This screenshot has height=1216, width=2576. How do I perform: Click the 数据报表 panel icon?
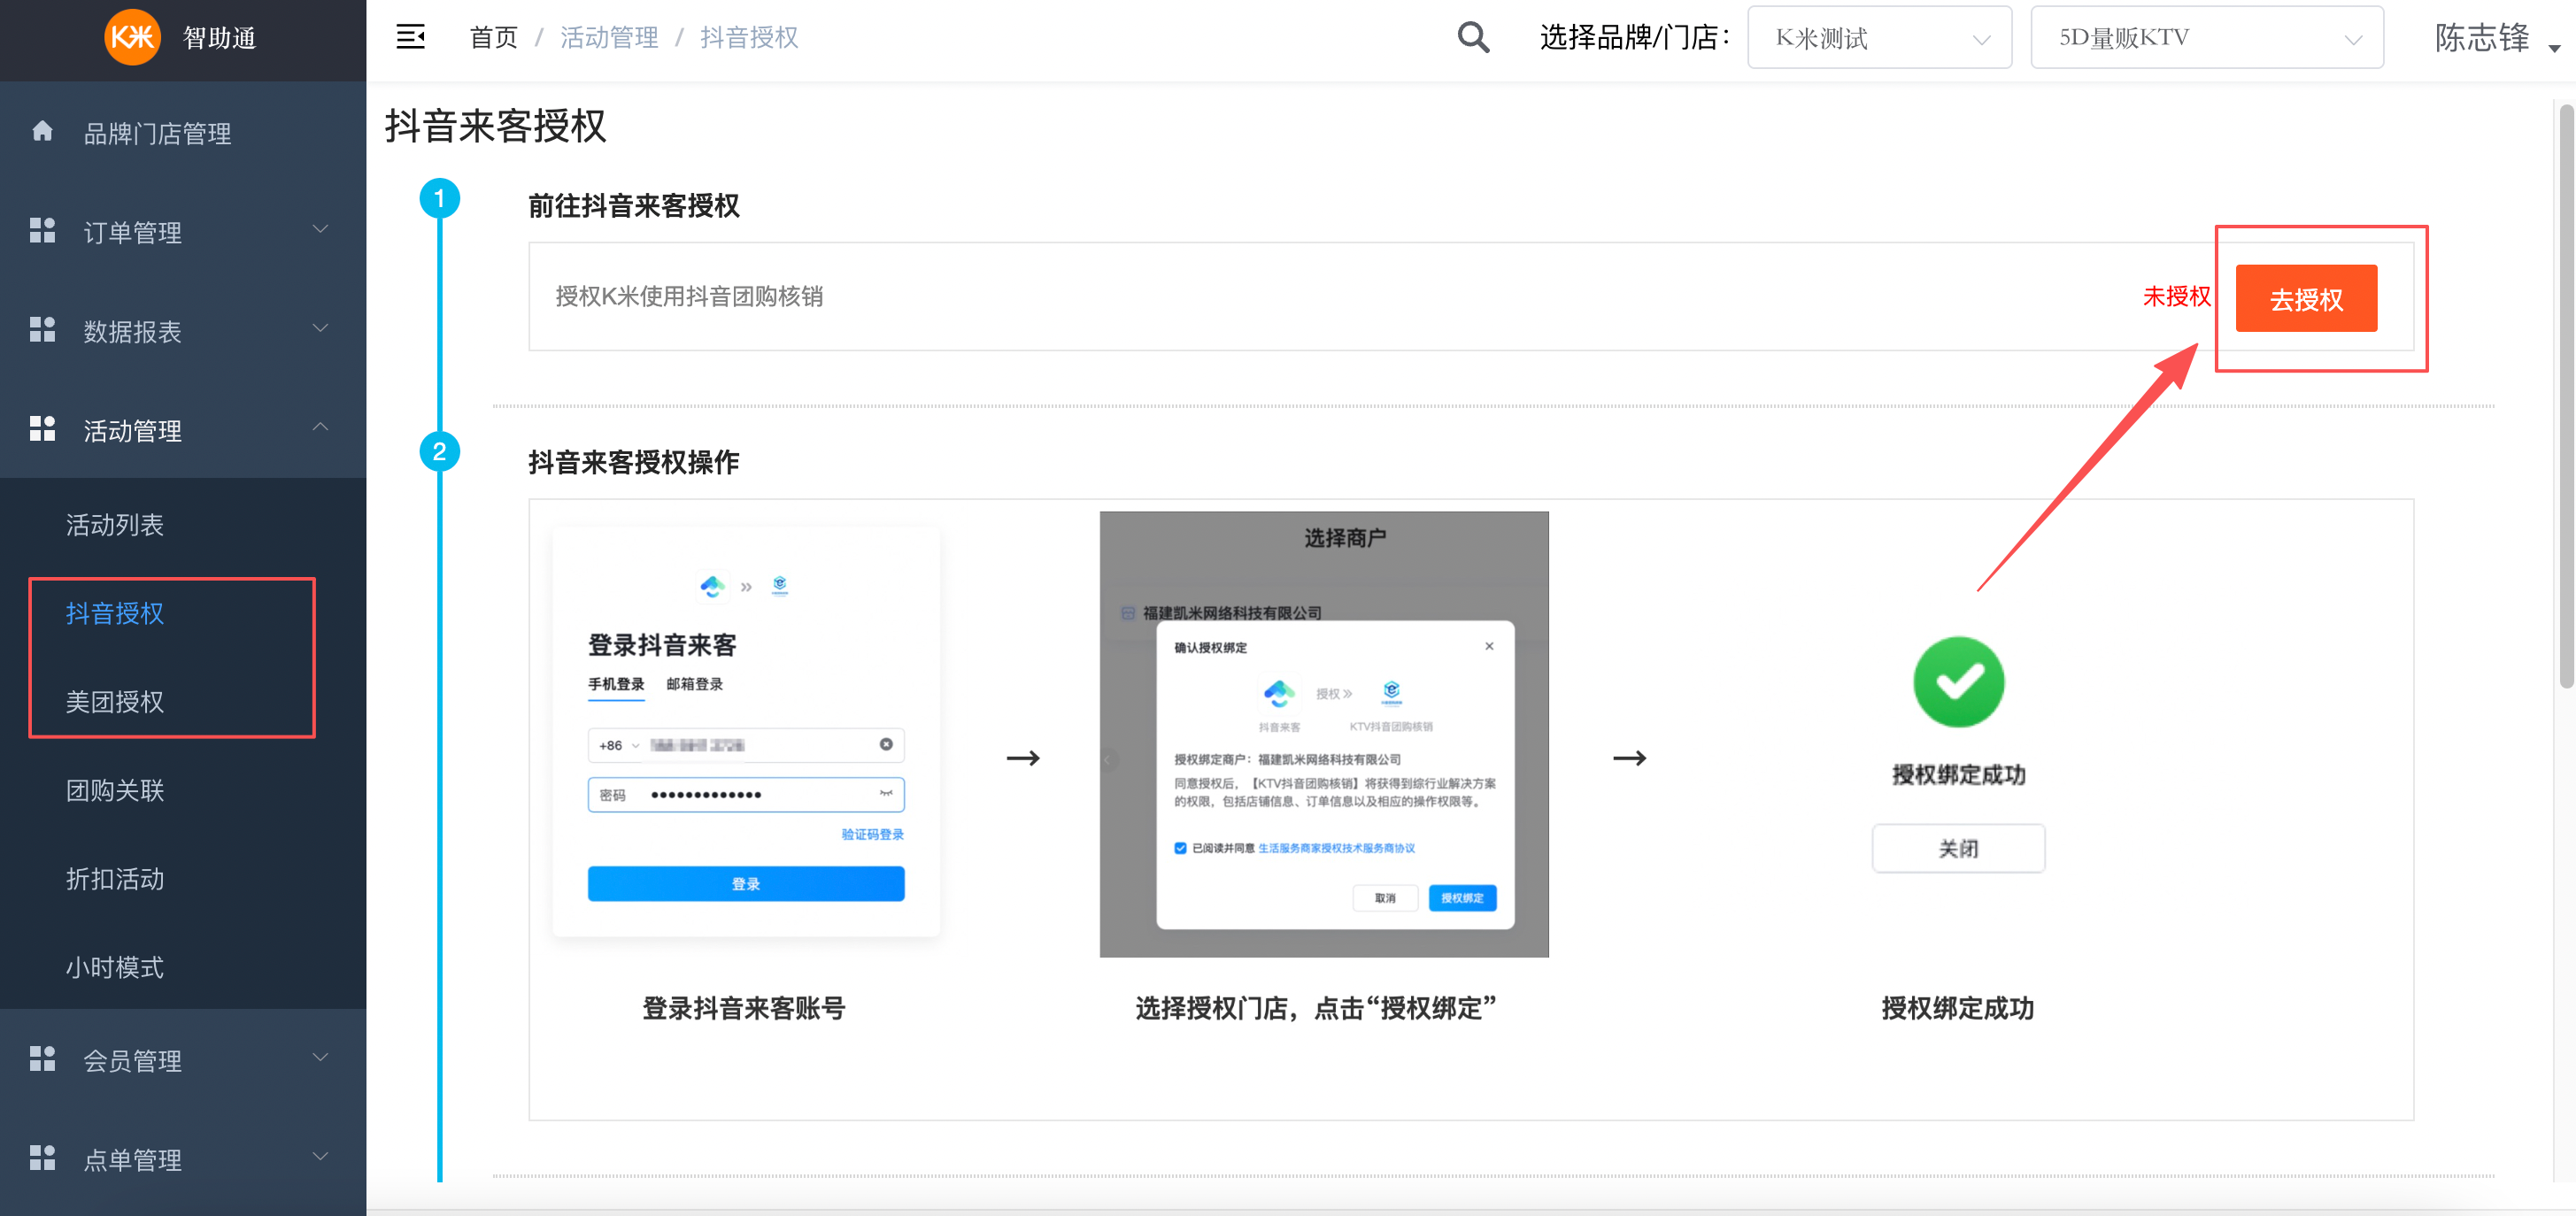pyautogui.click(x=42, y=329)
